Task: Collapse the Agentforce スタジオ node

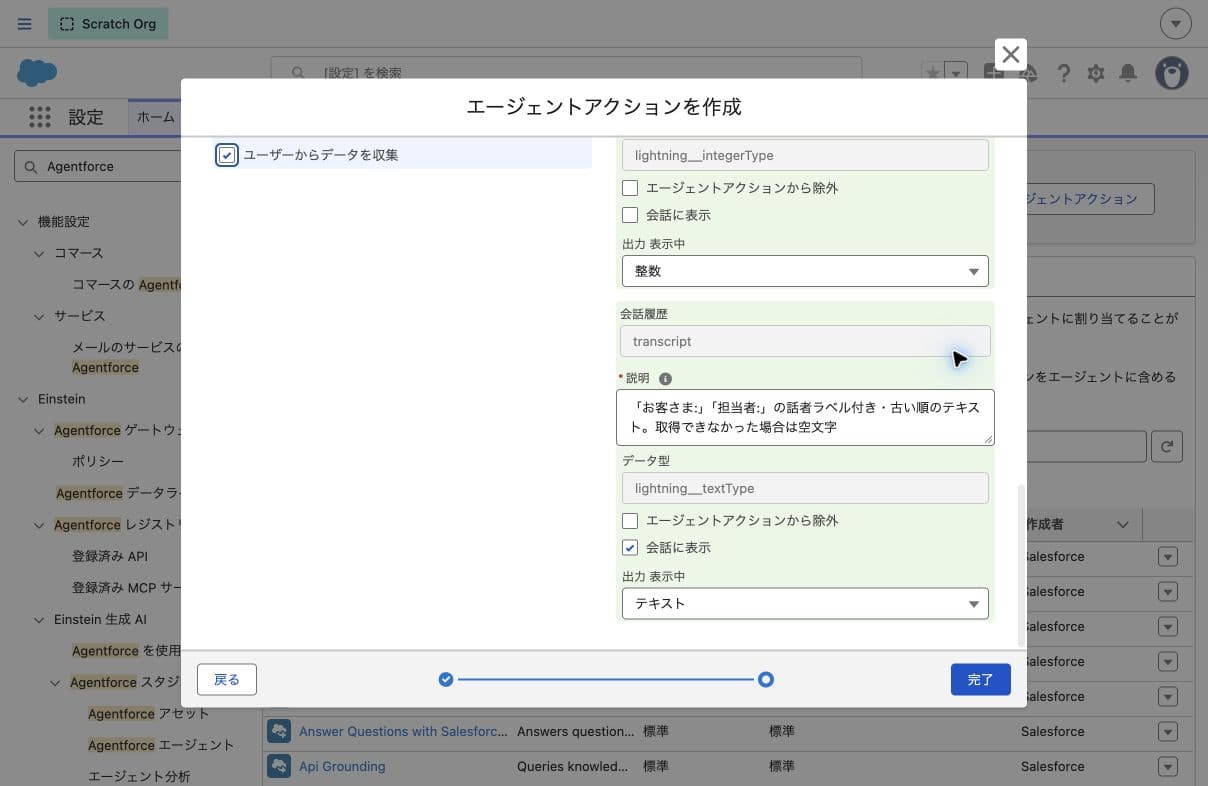Action: (x=55, y=683)
